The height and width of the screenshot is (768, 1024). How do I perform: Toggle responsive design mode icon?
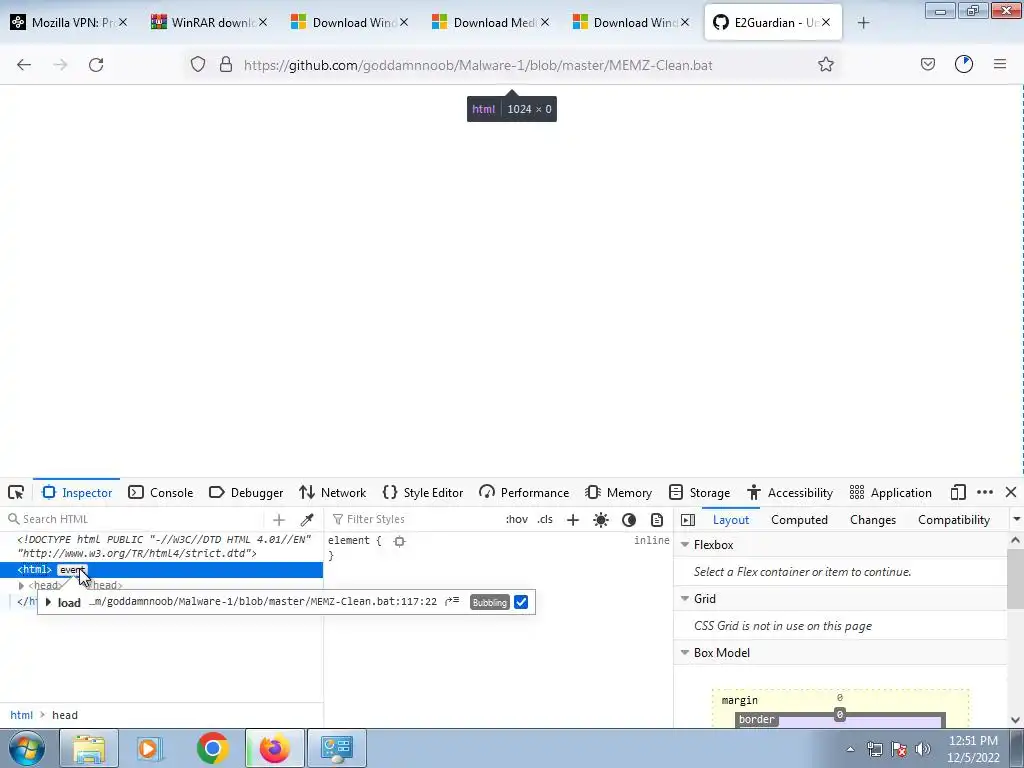(958, 492)
